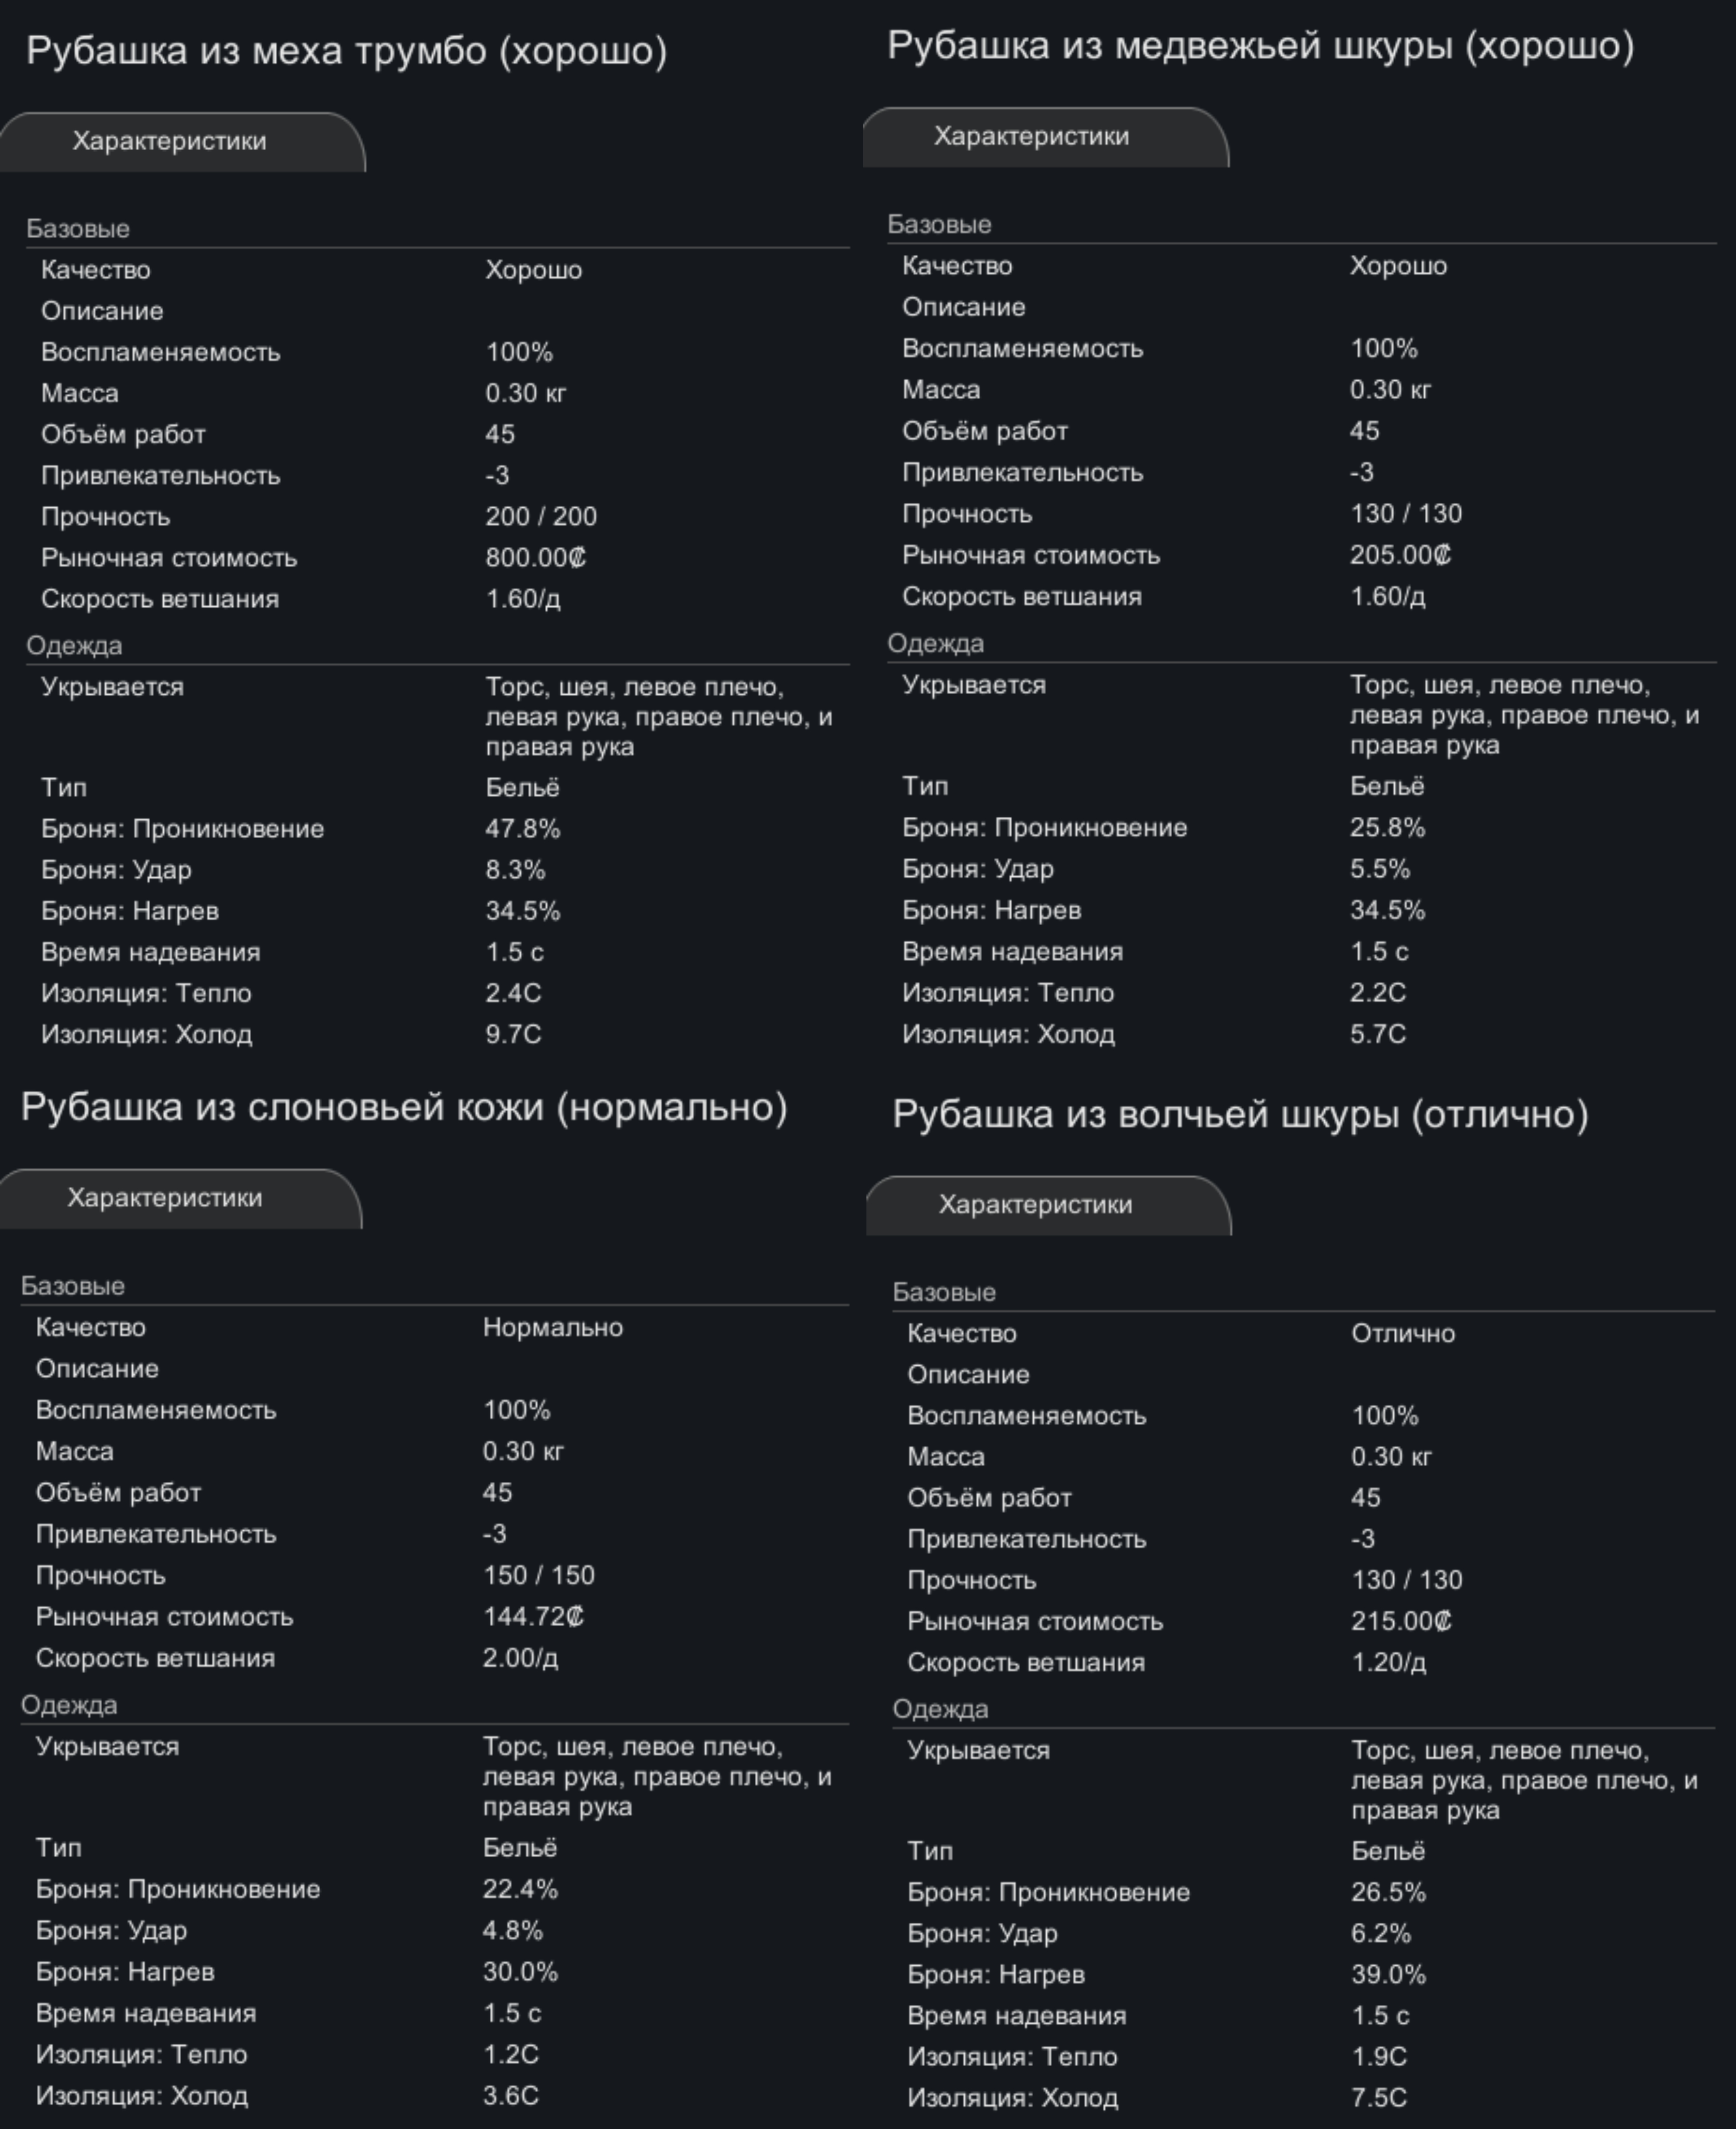
Task: Select Характеристики tab for волчьей шкуры shirt
Action: click(x=1035, y=1204)
